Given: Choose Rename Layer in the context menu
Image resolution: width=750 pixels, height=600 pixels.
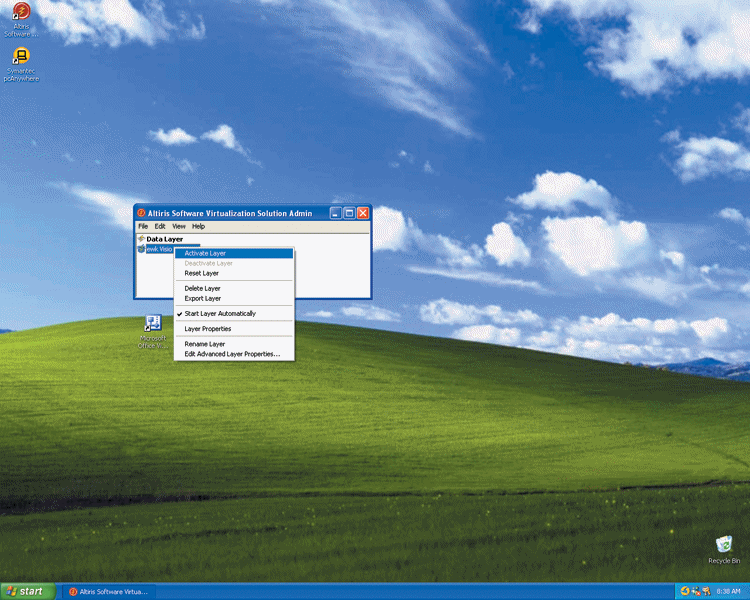Looking at the screenshot, I should click(x=234, y=344).
